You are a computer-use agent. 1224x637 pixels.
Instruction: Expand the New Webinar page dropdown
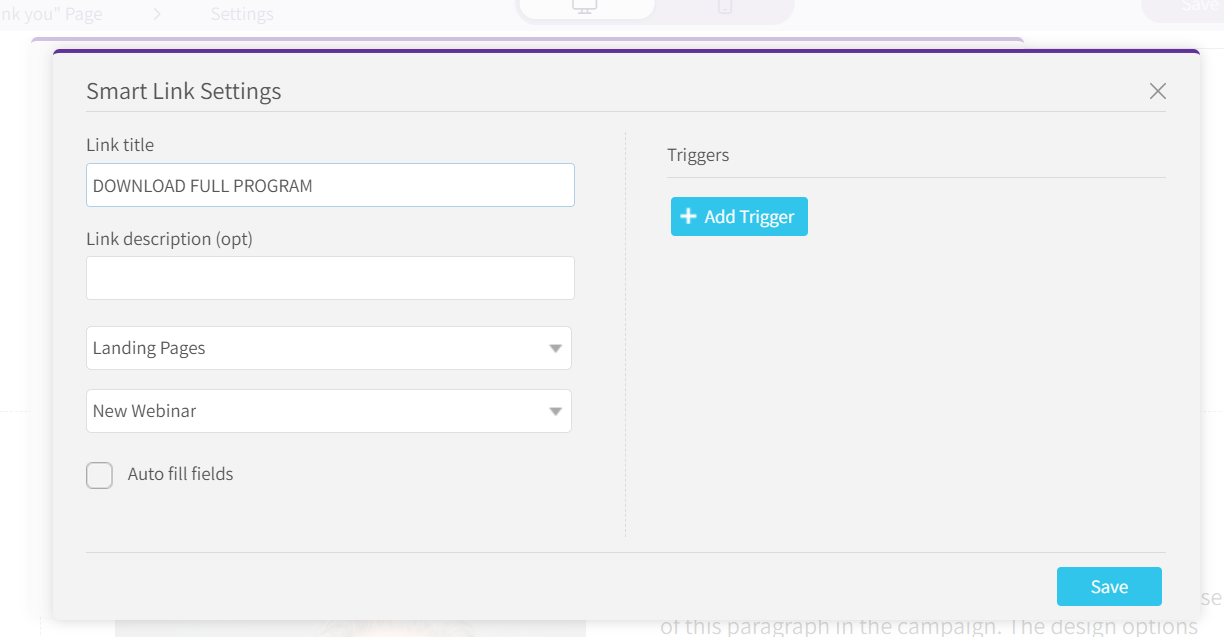(328, 411)
